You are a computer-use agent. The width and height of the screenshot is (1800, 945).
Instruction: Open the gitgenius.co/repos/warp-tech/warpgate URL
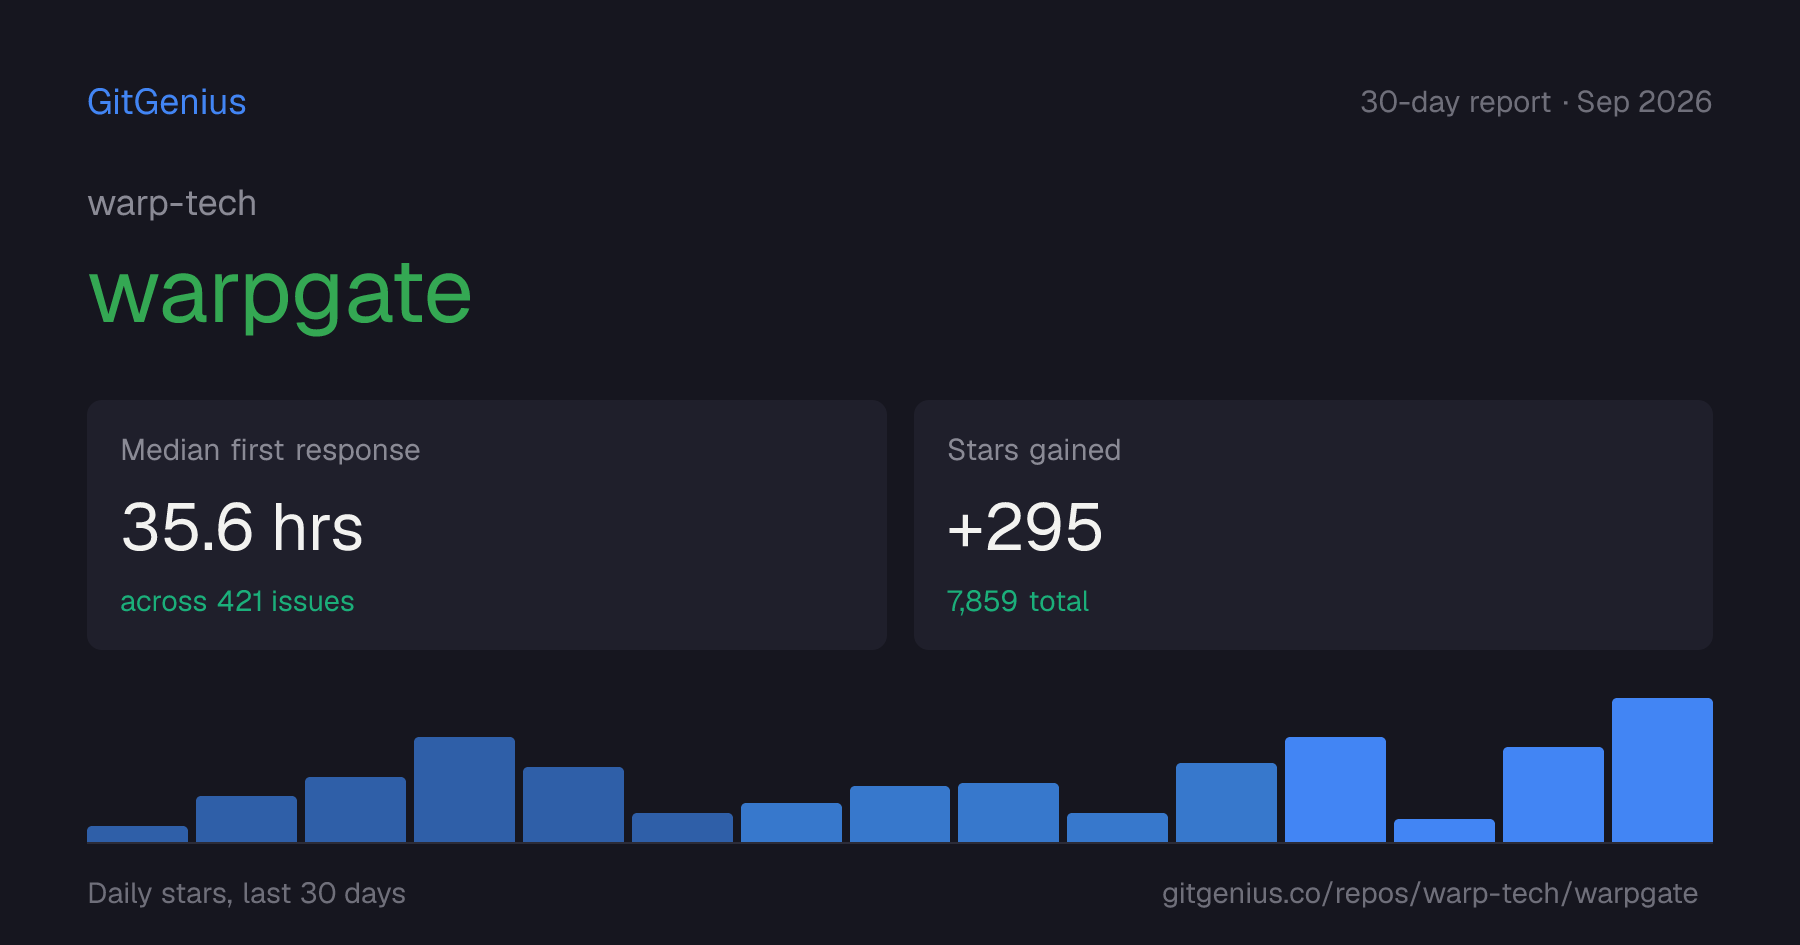(1430, 893)
